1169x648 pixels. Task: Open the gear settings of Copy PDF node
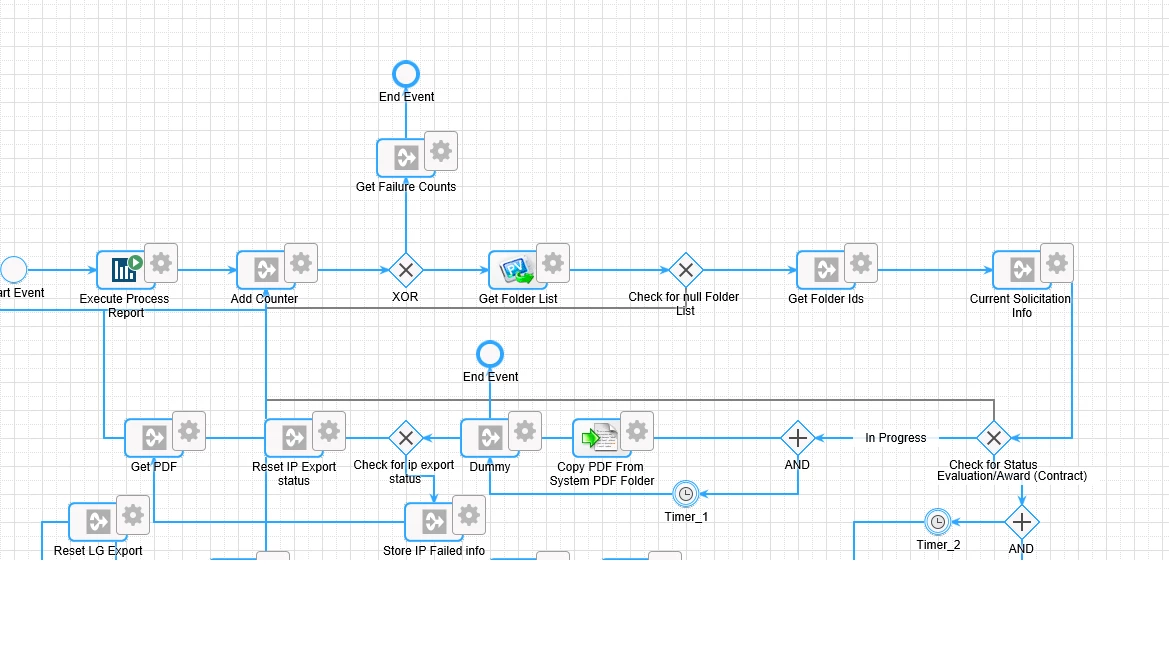pos(637,431)
